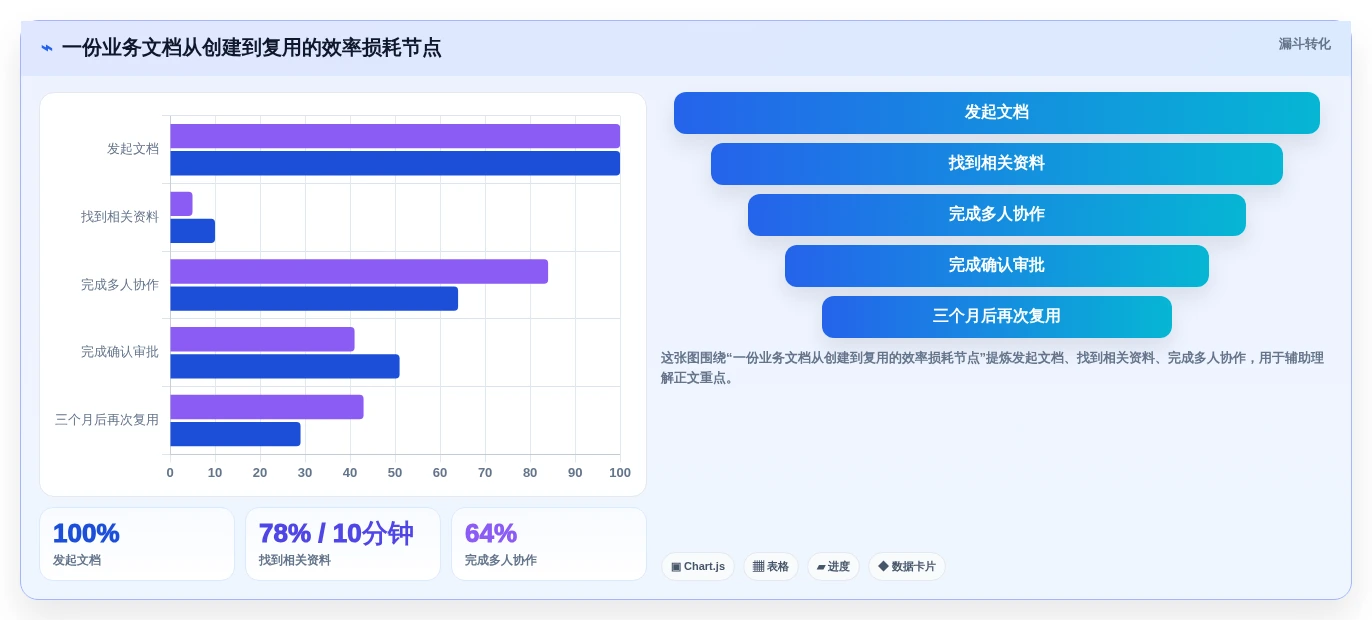The height and width of the screenshot is (620, 1372).
Task: Click the 表格 tag chip
Action: 771,567
